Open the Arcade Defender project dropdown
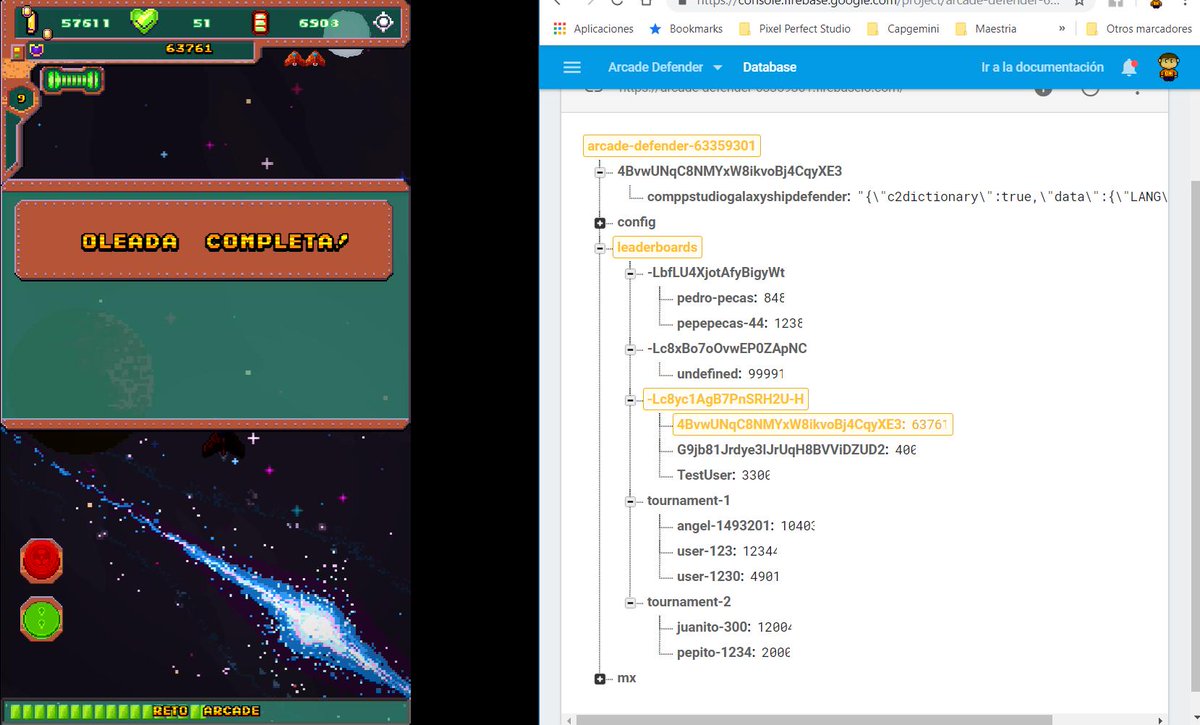 coord(665,67)
